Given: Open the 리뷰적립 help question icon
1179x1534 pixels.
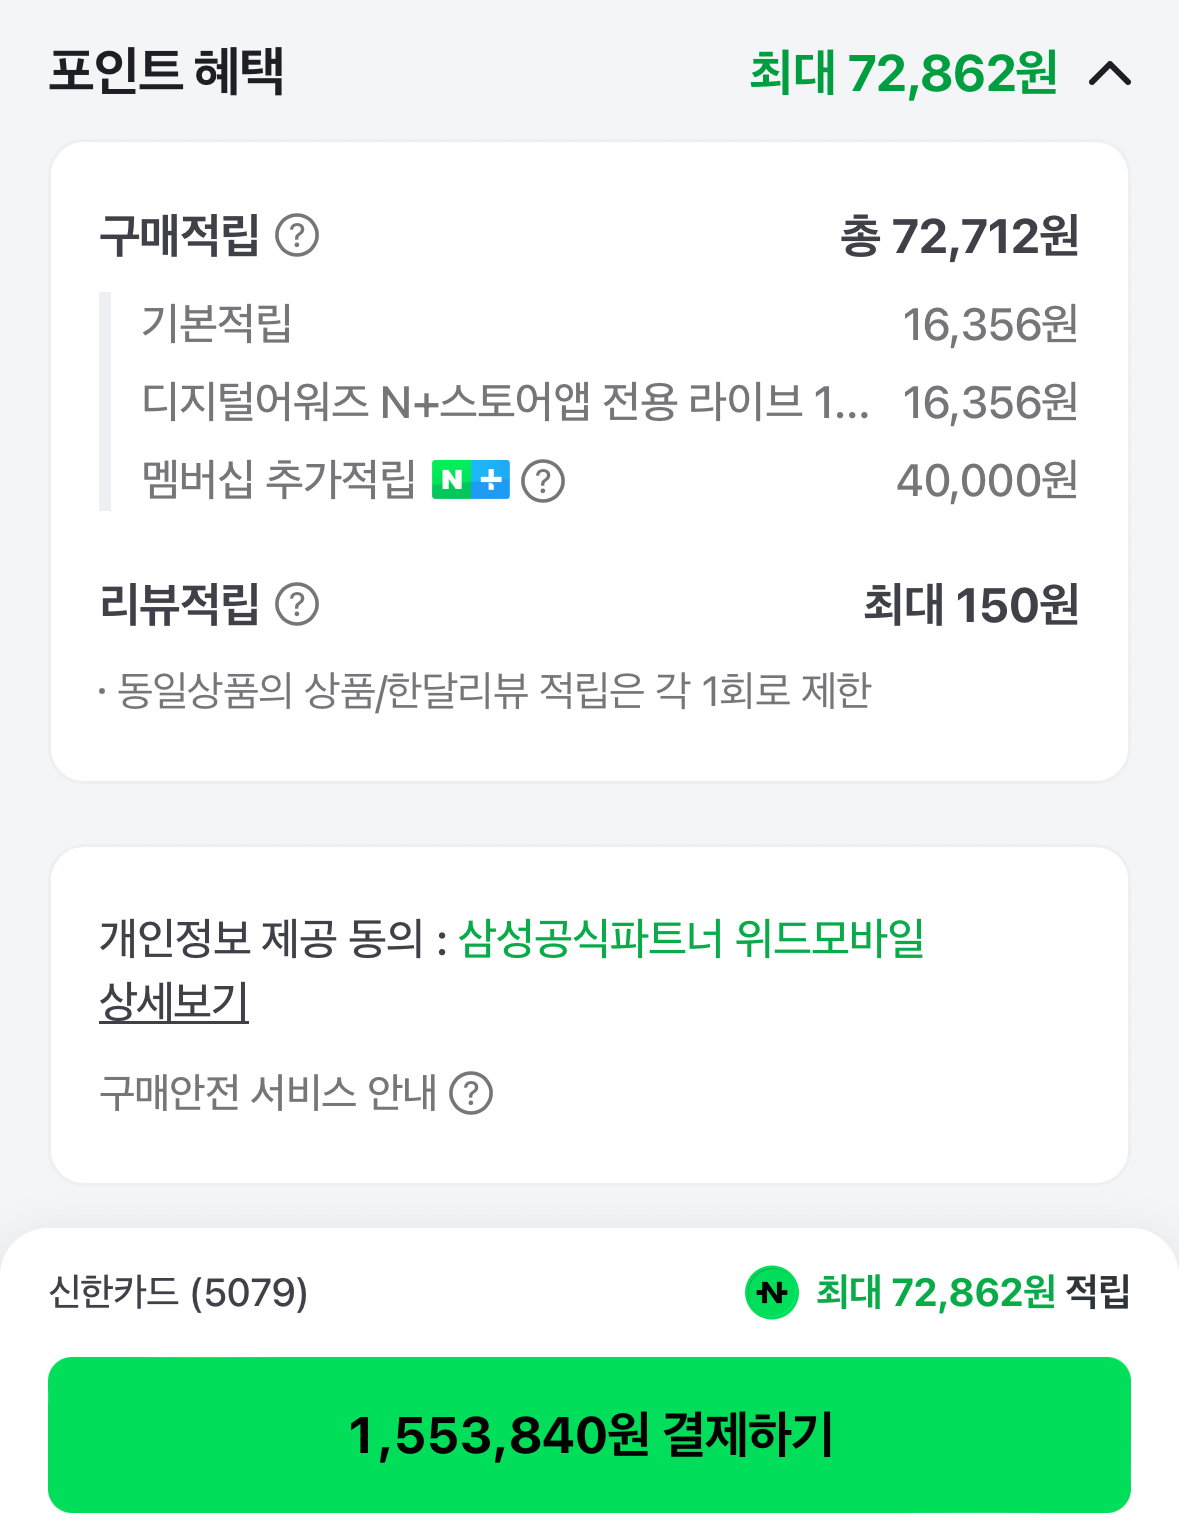Looking at the screenshot, I should pyautogui.click(x=297, y=604).
